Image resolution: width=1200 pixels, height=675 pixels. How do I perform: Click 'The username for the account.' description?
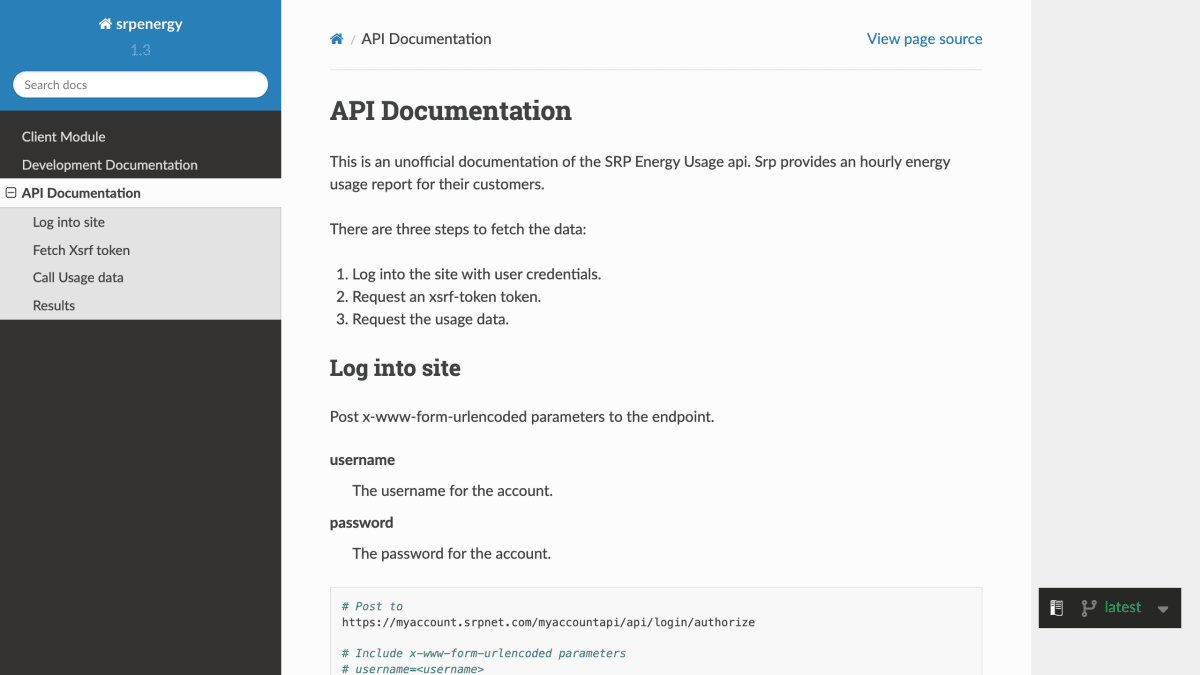click(x=452, y=491)
